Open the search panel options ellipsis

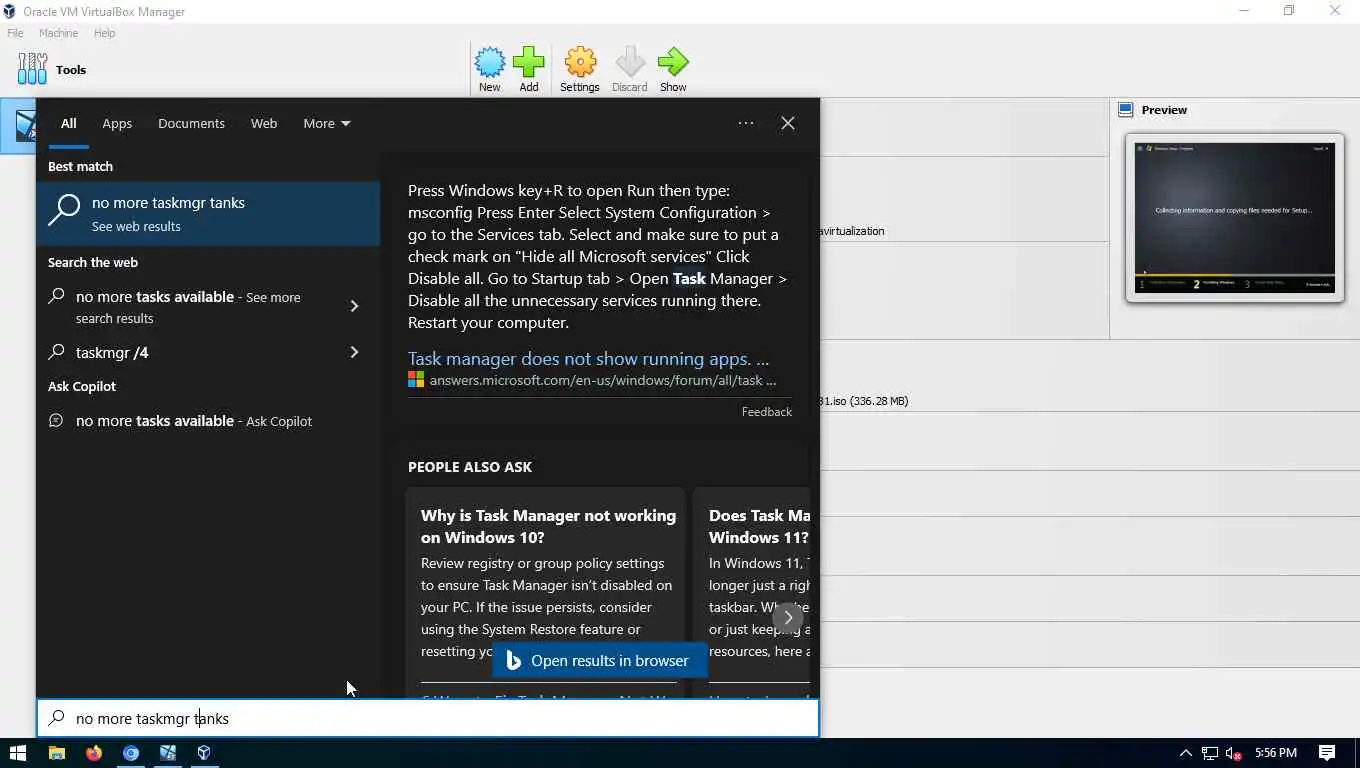point(746,123)
